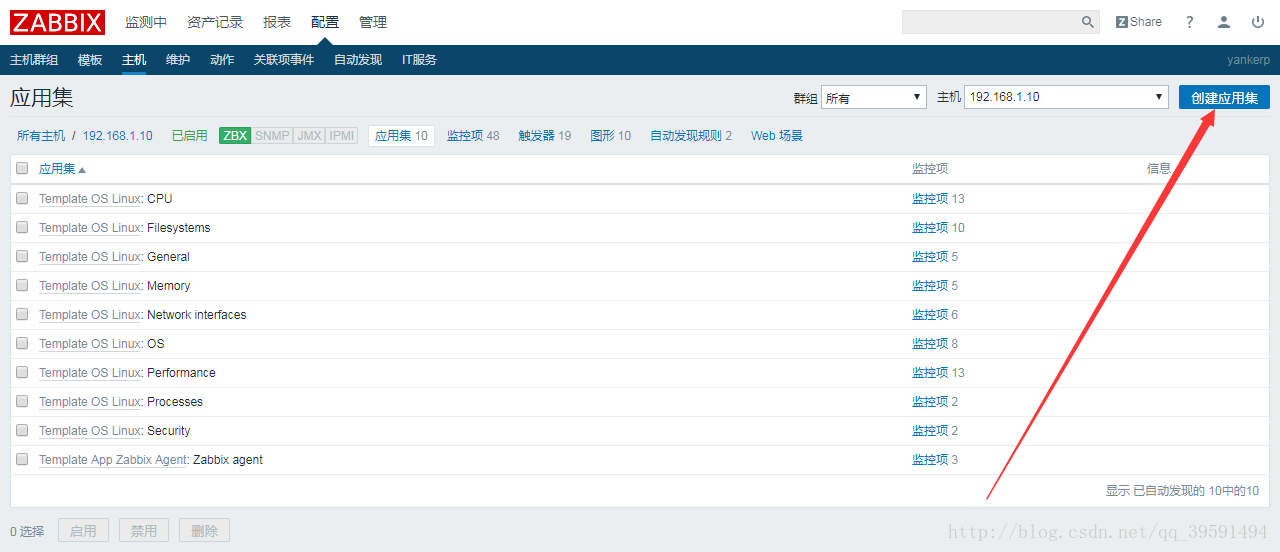
Task: Open 监控项 link in Zabbix agent row
Action: click(x=930, y=460)
